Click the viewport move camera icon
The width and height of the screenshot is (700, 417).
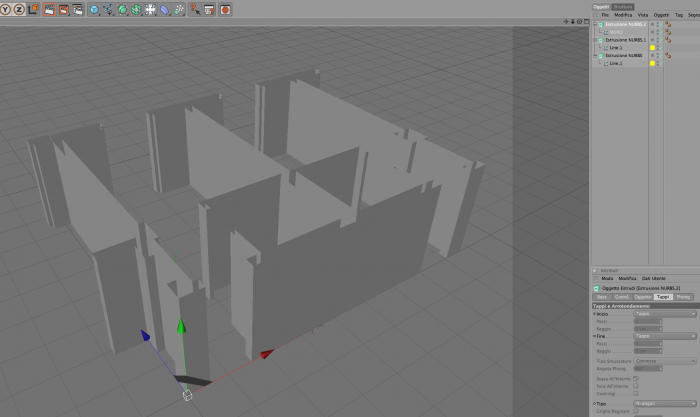coord(566,21)
